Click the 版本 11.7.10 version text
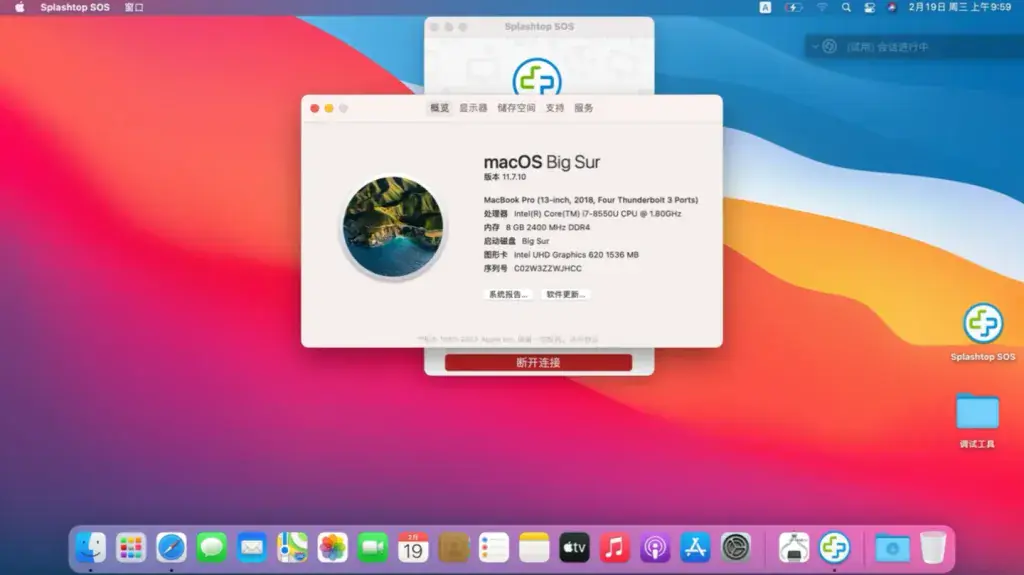This screenshot has height=575, width=1024. click(505, 177)
